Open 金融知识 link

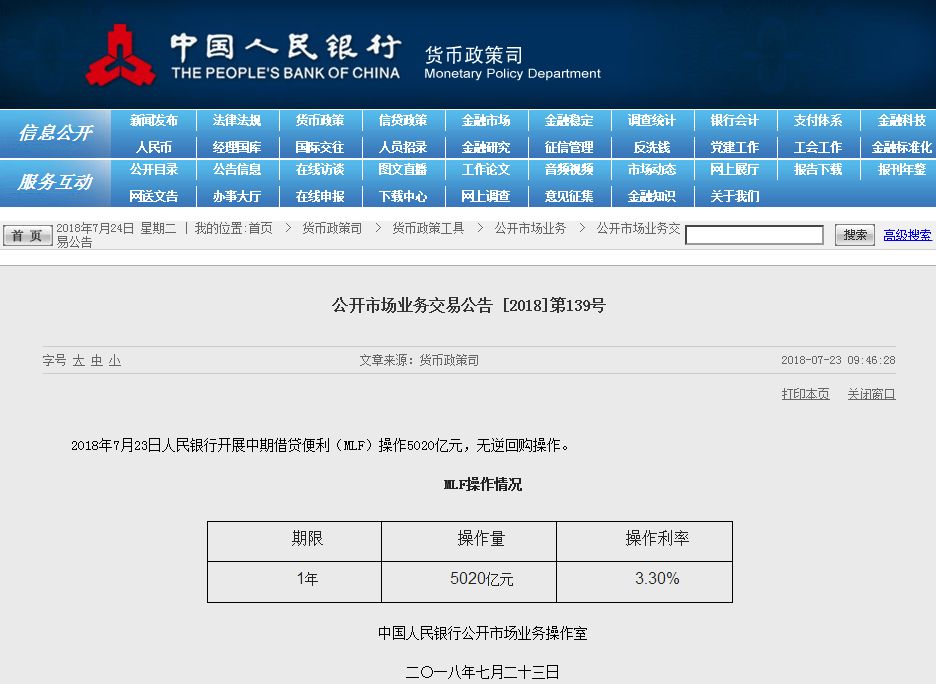tap(652, 196)
